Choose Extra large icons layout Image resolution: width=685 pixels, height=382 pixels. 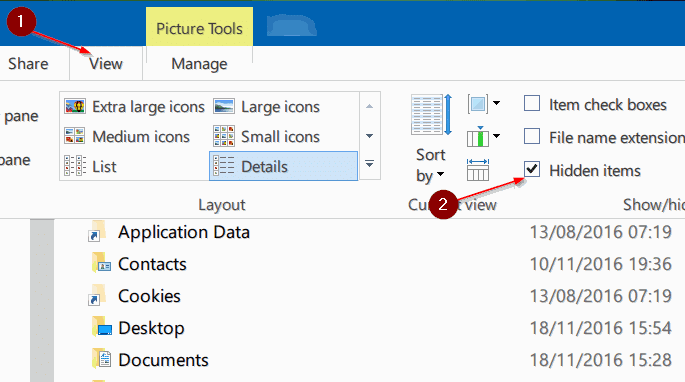(x=135, y=107)
